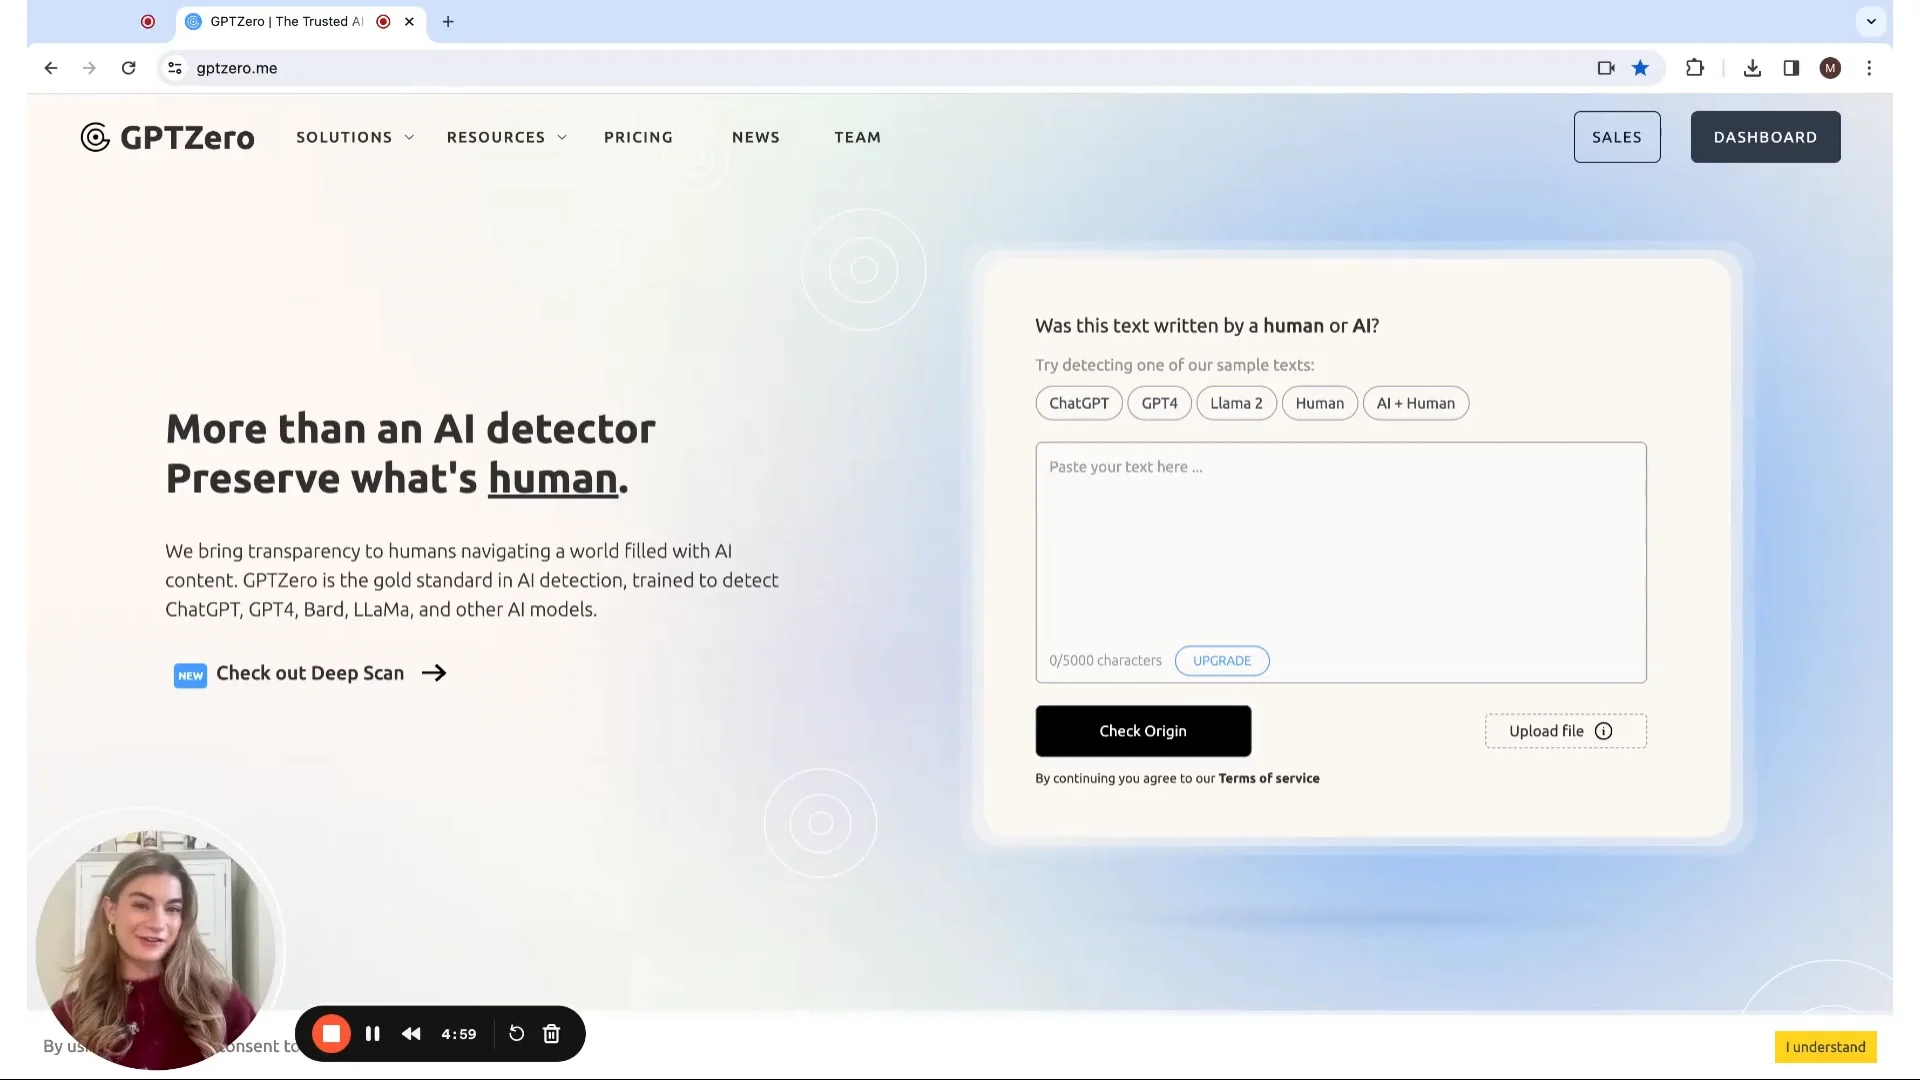Click the bookmark star in address bar
This screenshot has width=1920, height=1080.
click(x=1640, y=68)
